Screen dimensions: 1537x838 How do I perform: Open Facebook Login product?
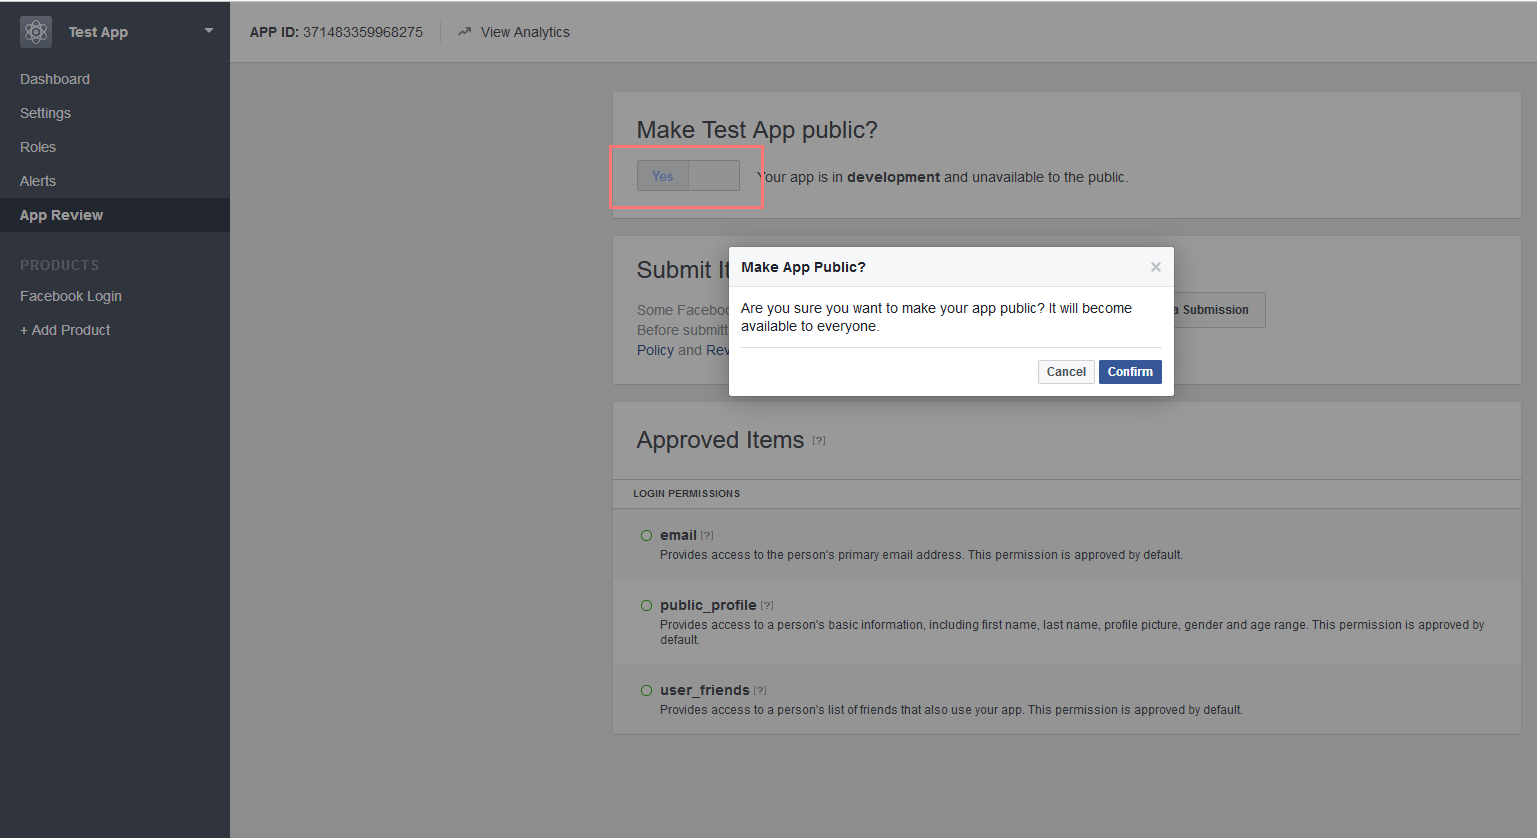(x=71, y=296)
